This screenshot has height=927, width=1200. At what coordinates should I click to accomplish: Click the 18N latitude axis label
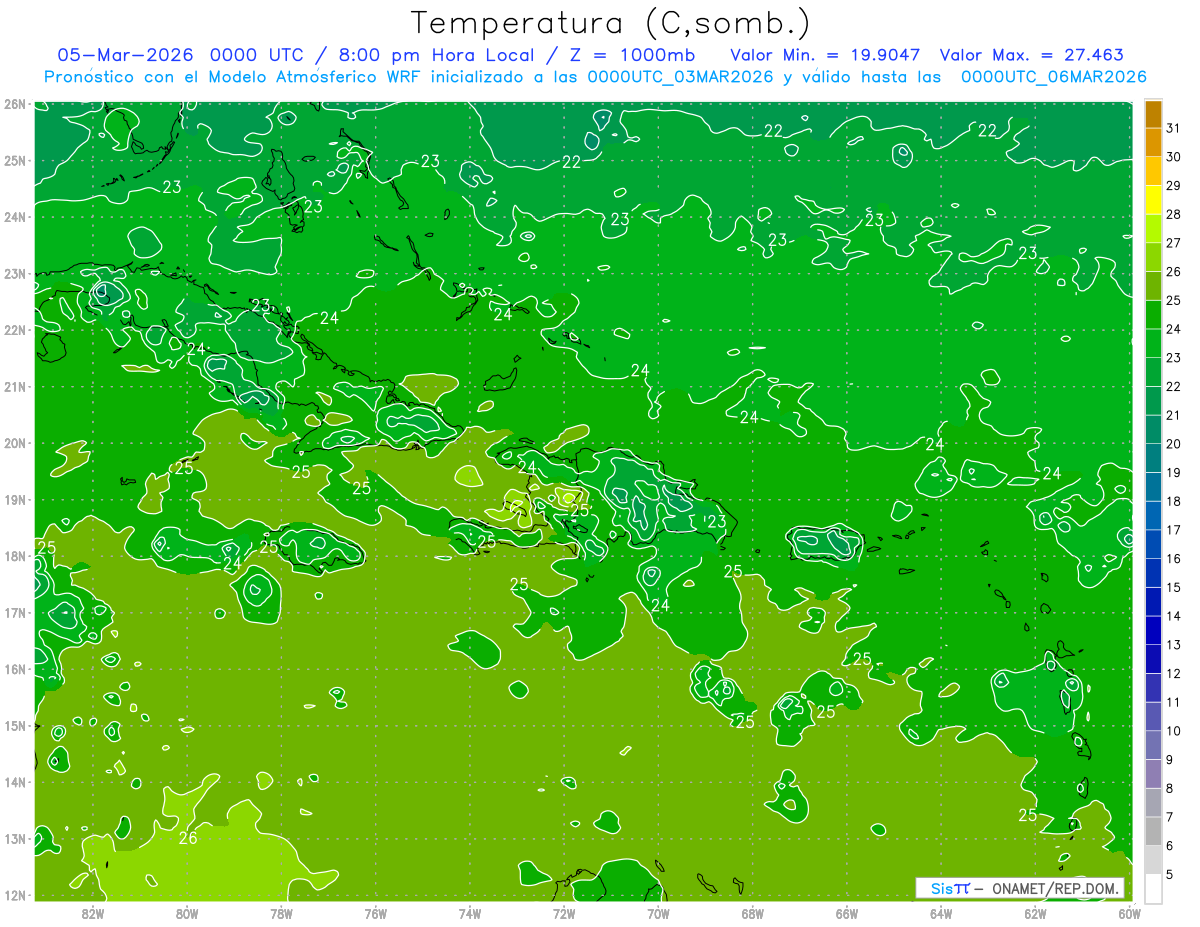point(15,556)
